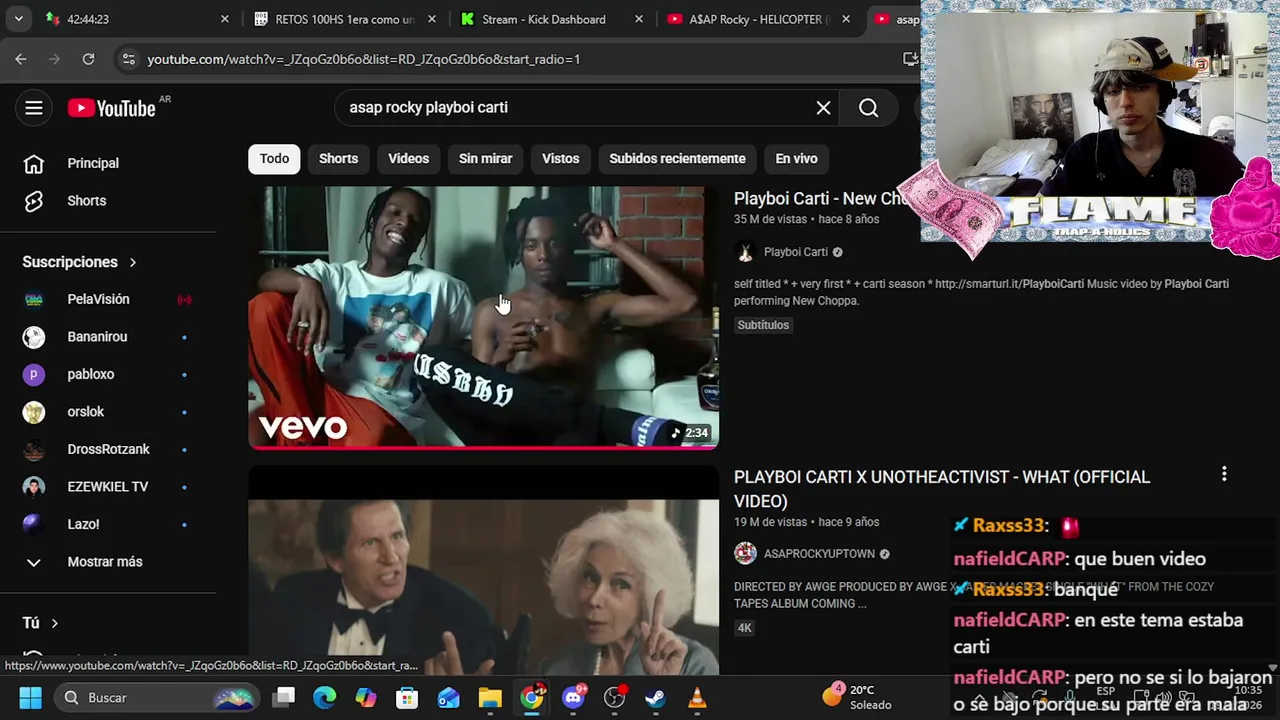1280x720 pixels.
Task: Select the Sin mirar filter chip
Action: tap(485, 159)
